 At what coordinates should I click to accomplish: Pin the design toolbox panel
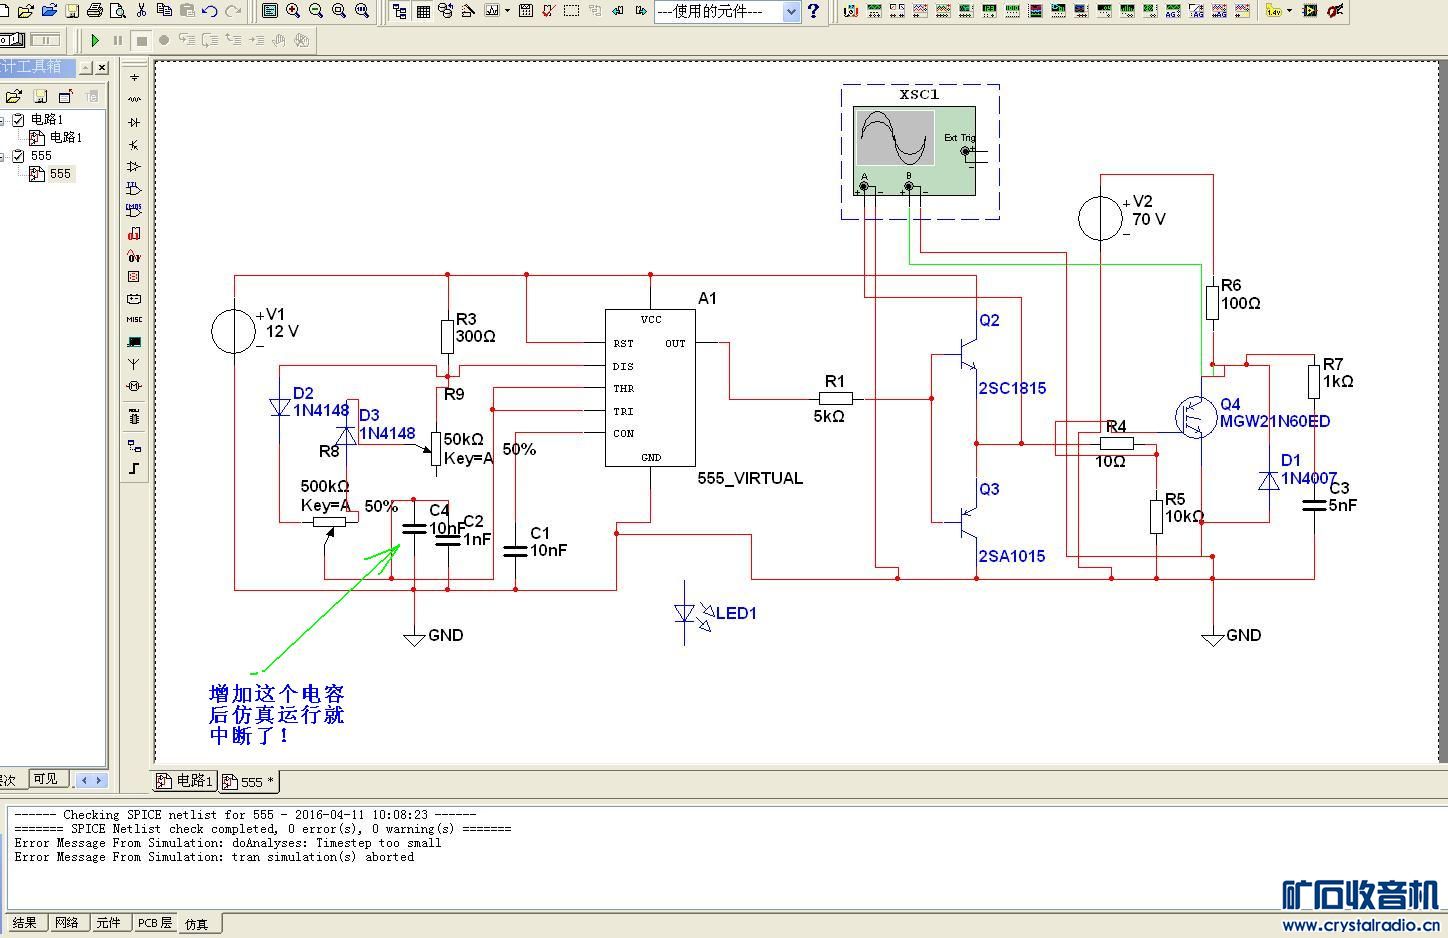86,67
